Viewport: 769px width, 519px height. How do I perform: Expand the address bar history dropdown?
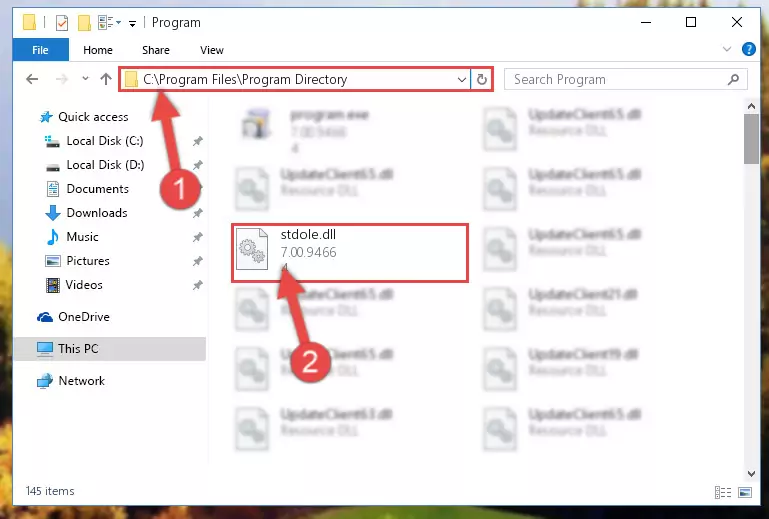pyautogui.click(x=461, y=79)
